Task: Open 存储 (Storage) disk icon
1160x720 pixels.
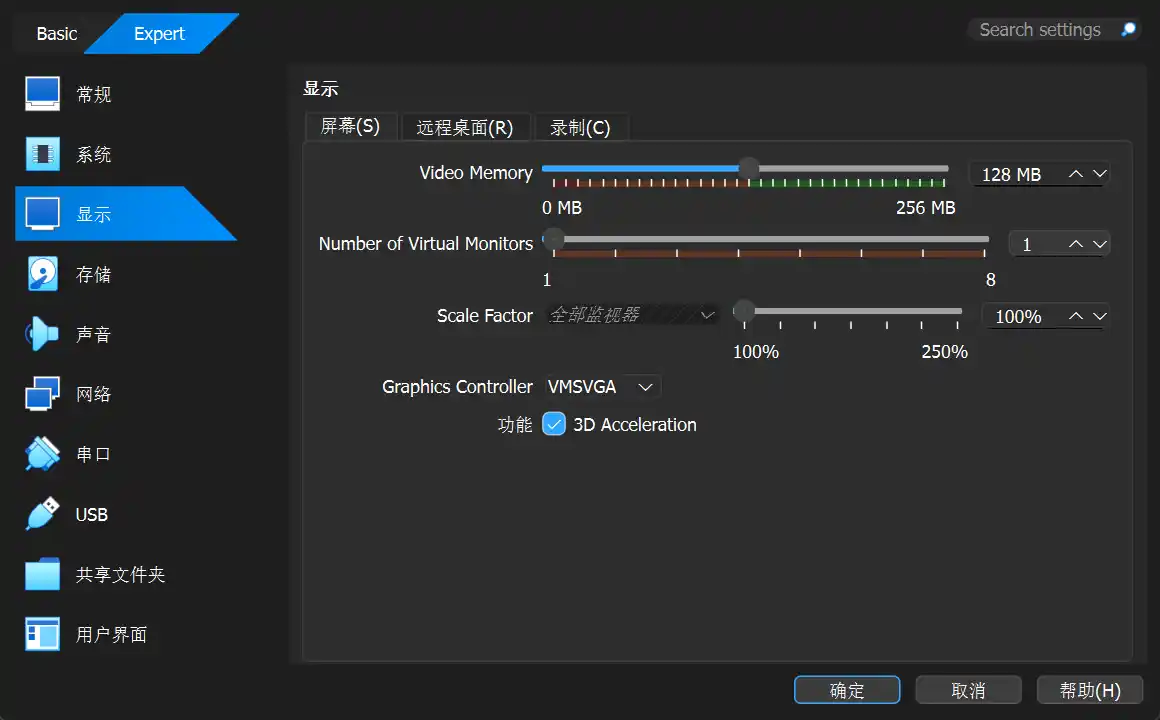Action: pyautogui.click(x=43, y=274)
